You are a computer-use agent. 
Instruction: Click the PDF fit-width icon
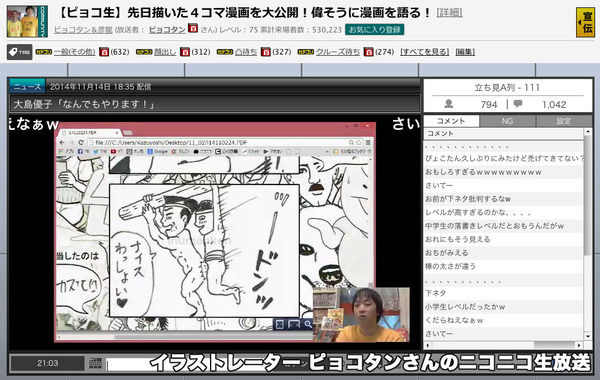[x=294, y=325]
